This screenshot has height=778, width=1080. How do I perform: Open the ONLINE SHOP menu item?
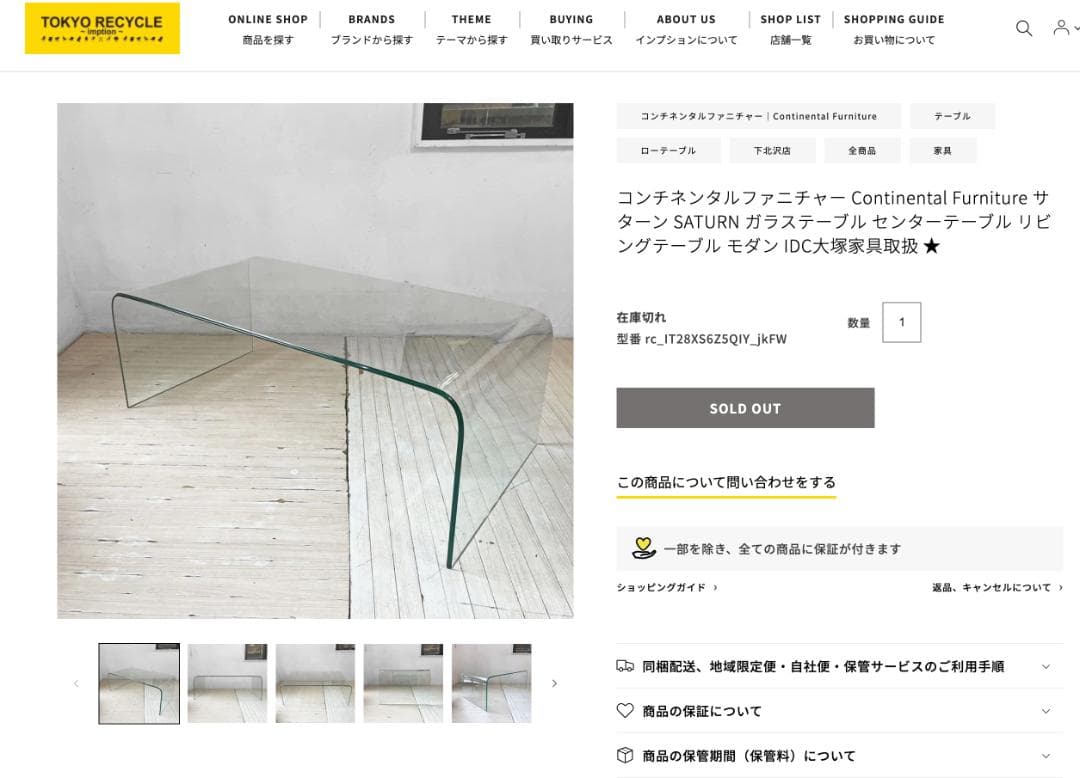click(268, 29)
